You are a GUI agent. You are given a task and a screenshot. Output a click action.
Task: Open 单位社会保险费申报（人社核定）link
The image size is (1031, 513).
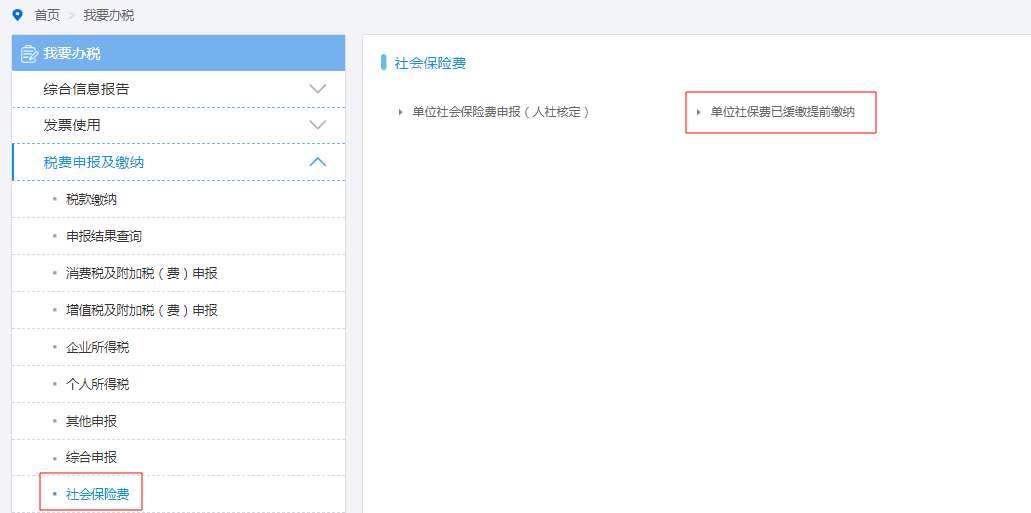click(501, 112)
